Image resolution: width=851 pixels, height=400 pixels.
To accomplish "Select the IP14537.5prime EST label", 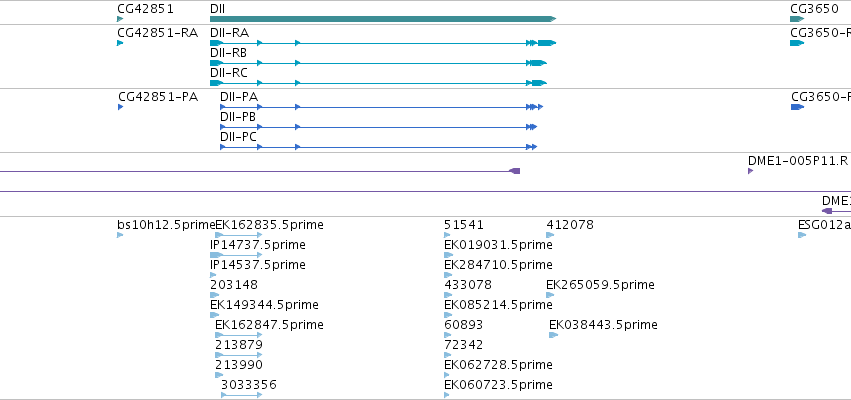I will (258, 265).
